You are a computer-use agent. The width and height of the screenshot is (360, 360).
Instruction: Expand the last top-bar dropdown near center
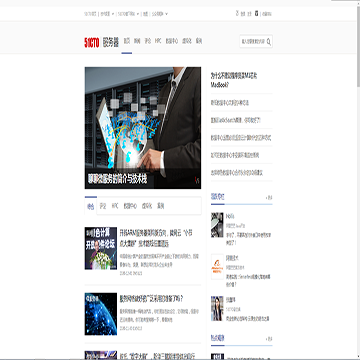(x=166, y=14)
